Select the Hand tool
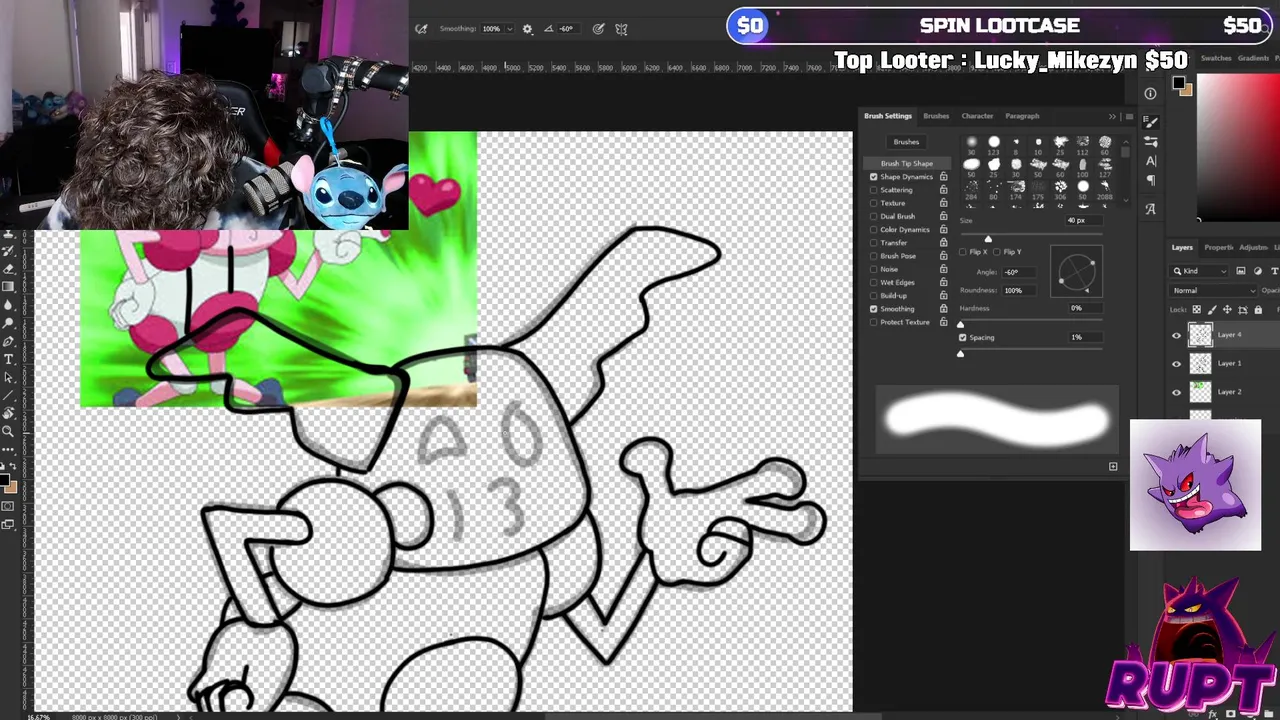The height and width of the screenshot is (720, 1280). tap(9, 413)
